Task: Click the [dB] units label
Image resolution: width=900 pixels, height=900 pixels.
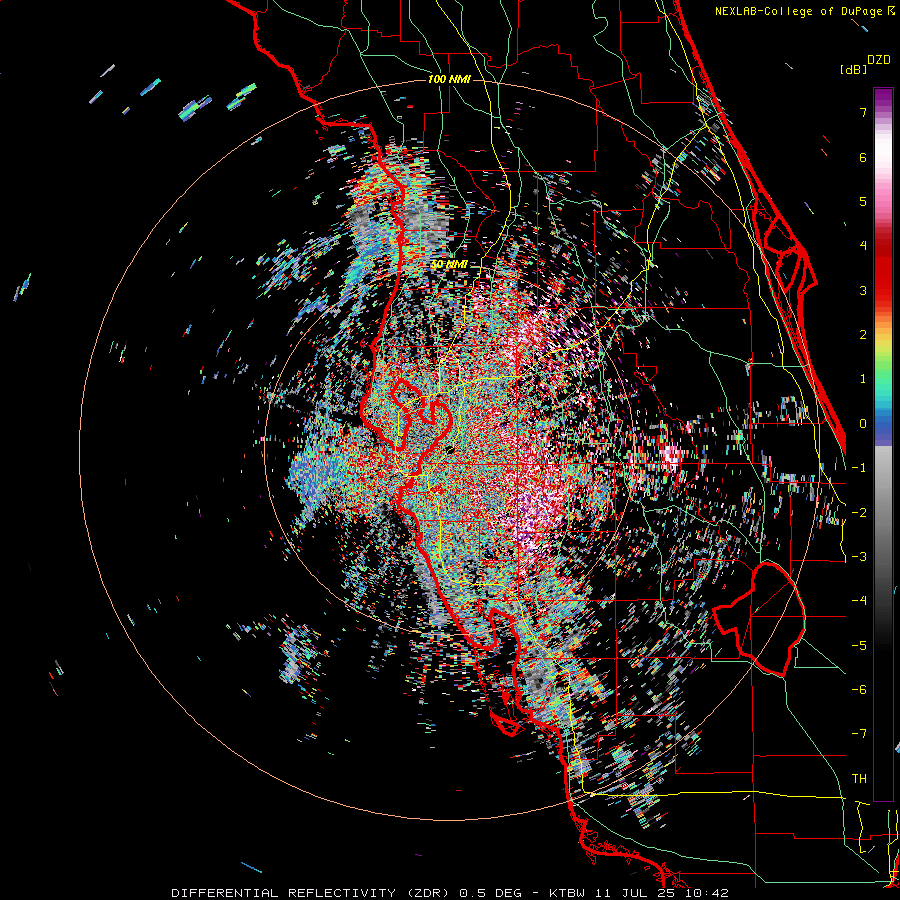Action: (854, 69)
